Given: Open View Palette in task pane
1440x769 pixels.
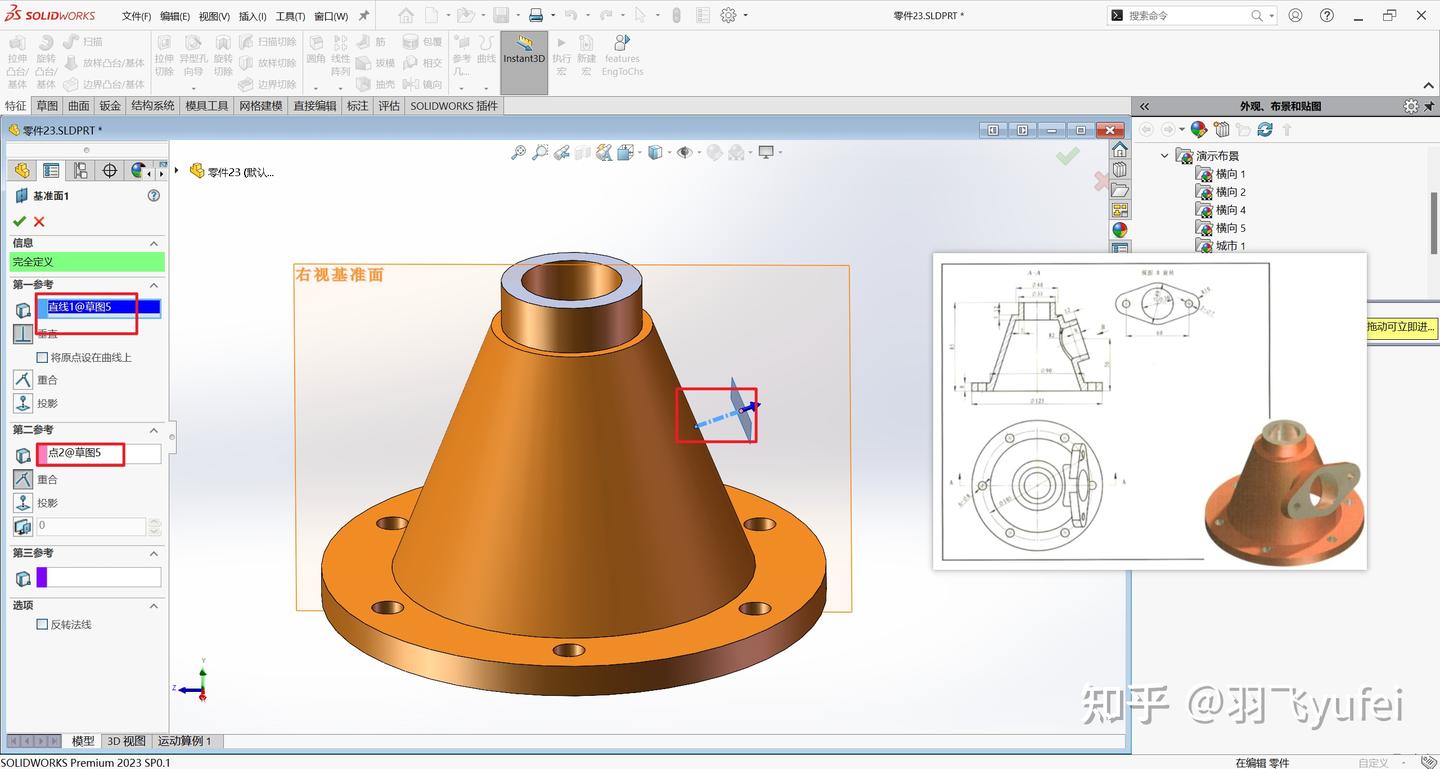Looking at the screenshot, I should [1120, 210].
